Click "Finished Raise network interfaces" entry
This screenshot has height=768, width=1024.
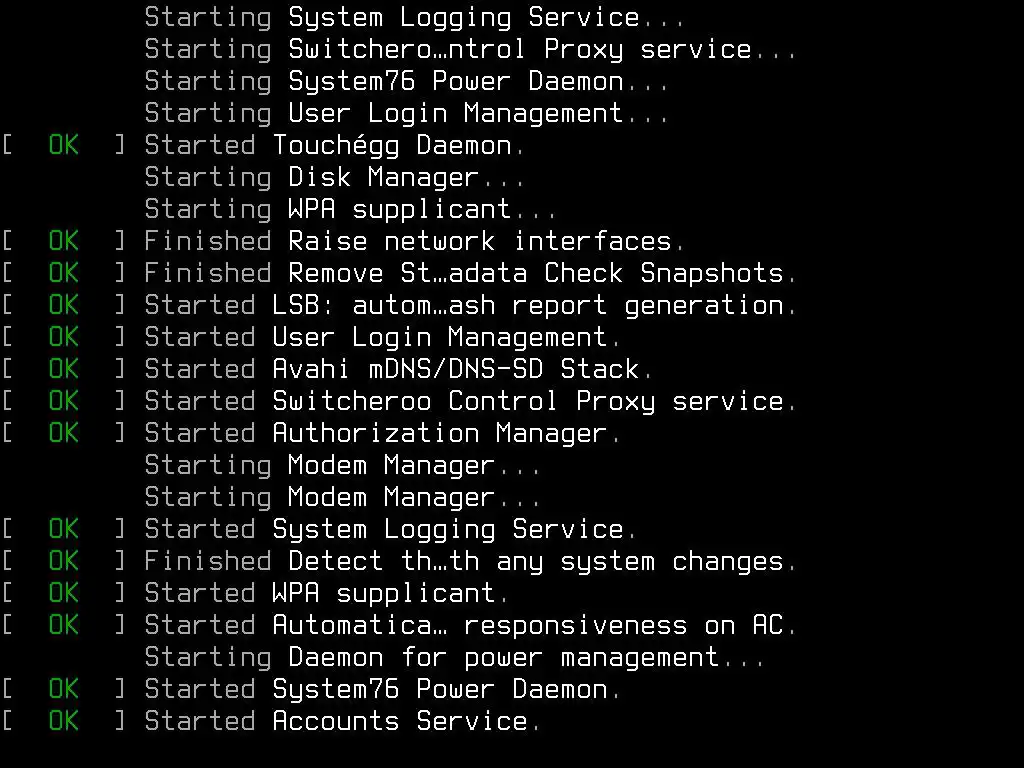tap(414, 241)
